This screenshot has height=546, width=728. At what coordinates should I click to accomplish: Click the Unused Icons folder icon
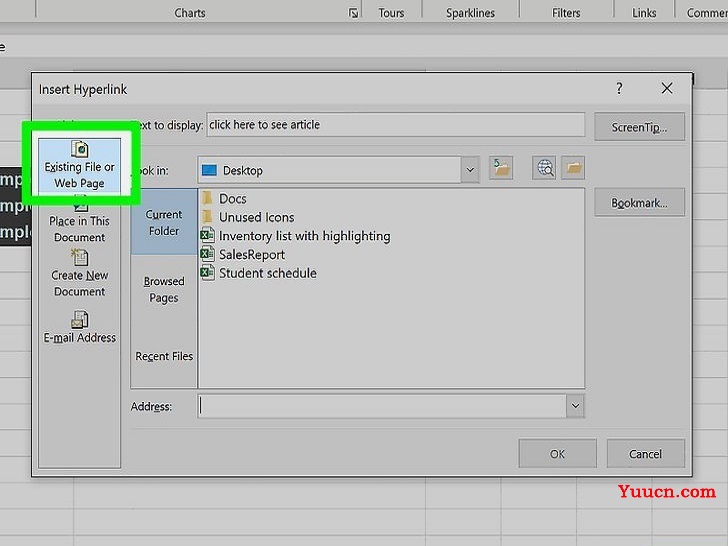click(x=207, y=217)
